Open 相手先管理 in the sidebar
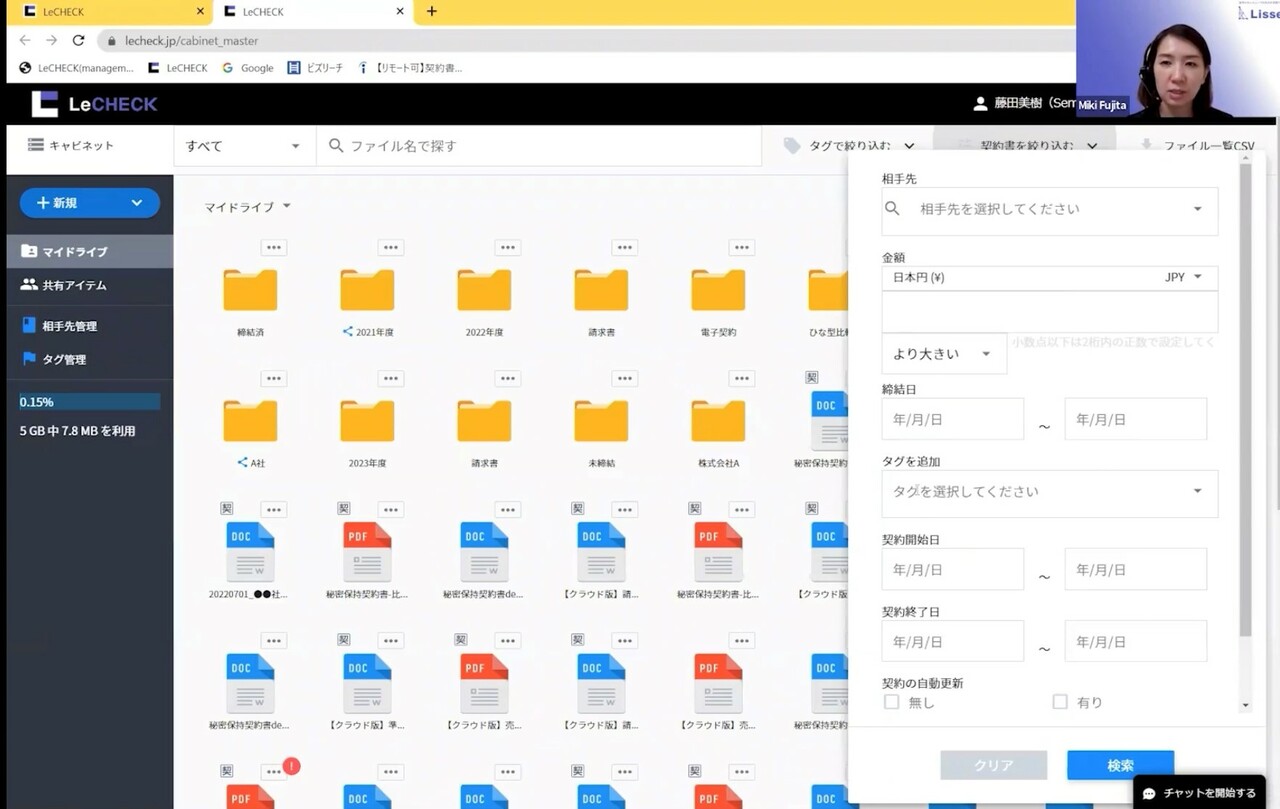Image resolution: width=1280 pixels, height=809 pixels. (69, 326)
